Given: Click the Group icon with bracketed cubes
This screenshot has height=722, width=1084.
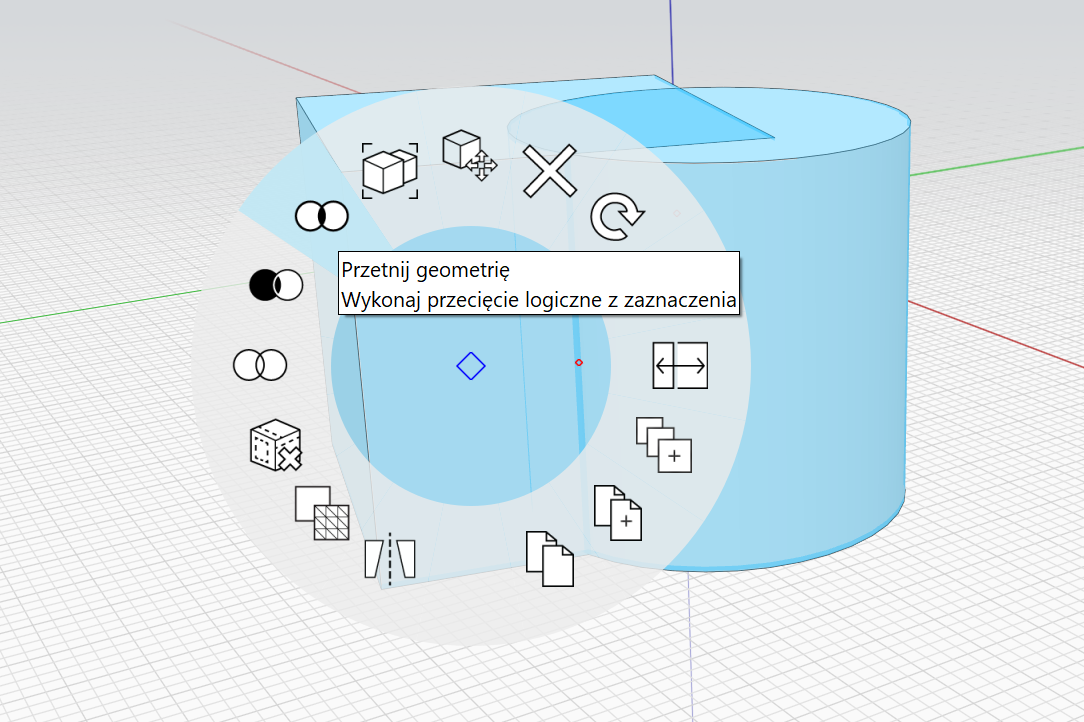Looking at the screenshot, I should (x=390, y=171).
